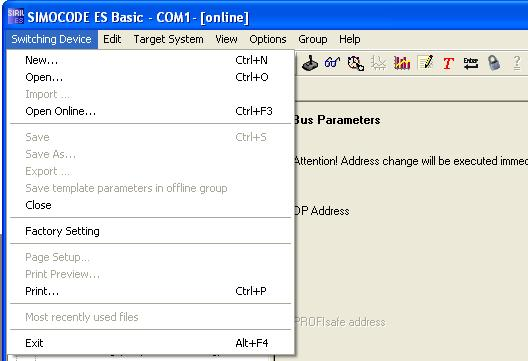Choose Factory Setting from the menu
Viewport: 528px width, 361px height.
coord(151,231)
